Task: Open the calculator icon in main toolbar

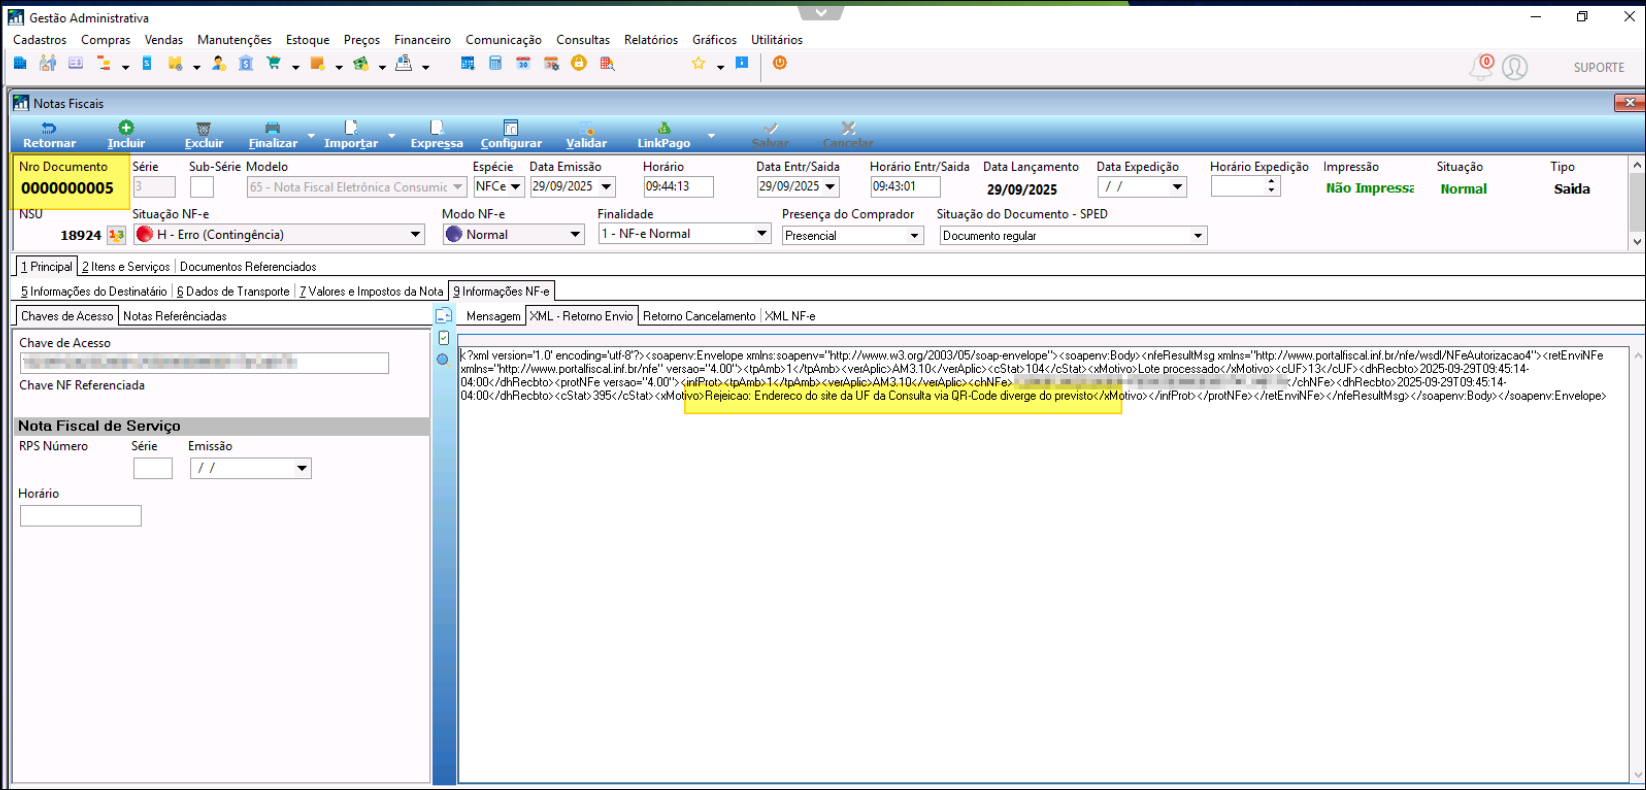Action: (x=495, y=64)
